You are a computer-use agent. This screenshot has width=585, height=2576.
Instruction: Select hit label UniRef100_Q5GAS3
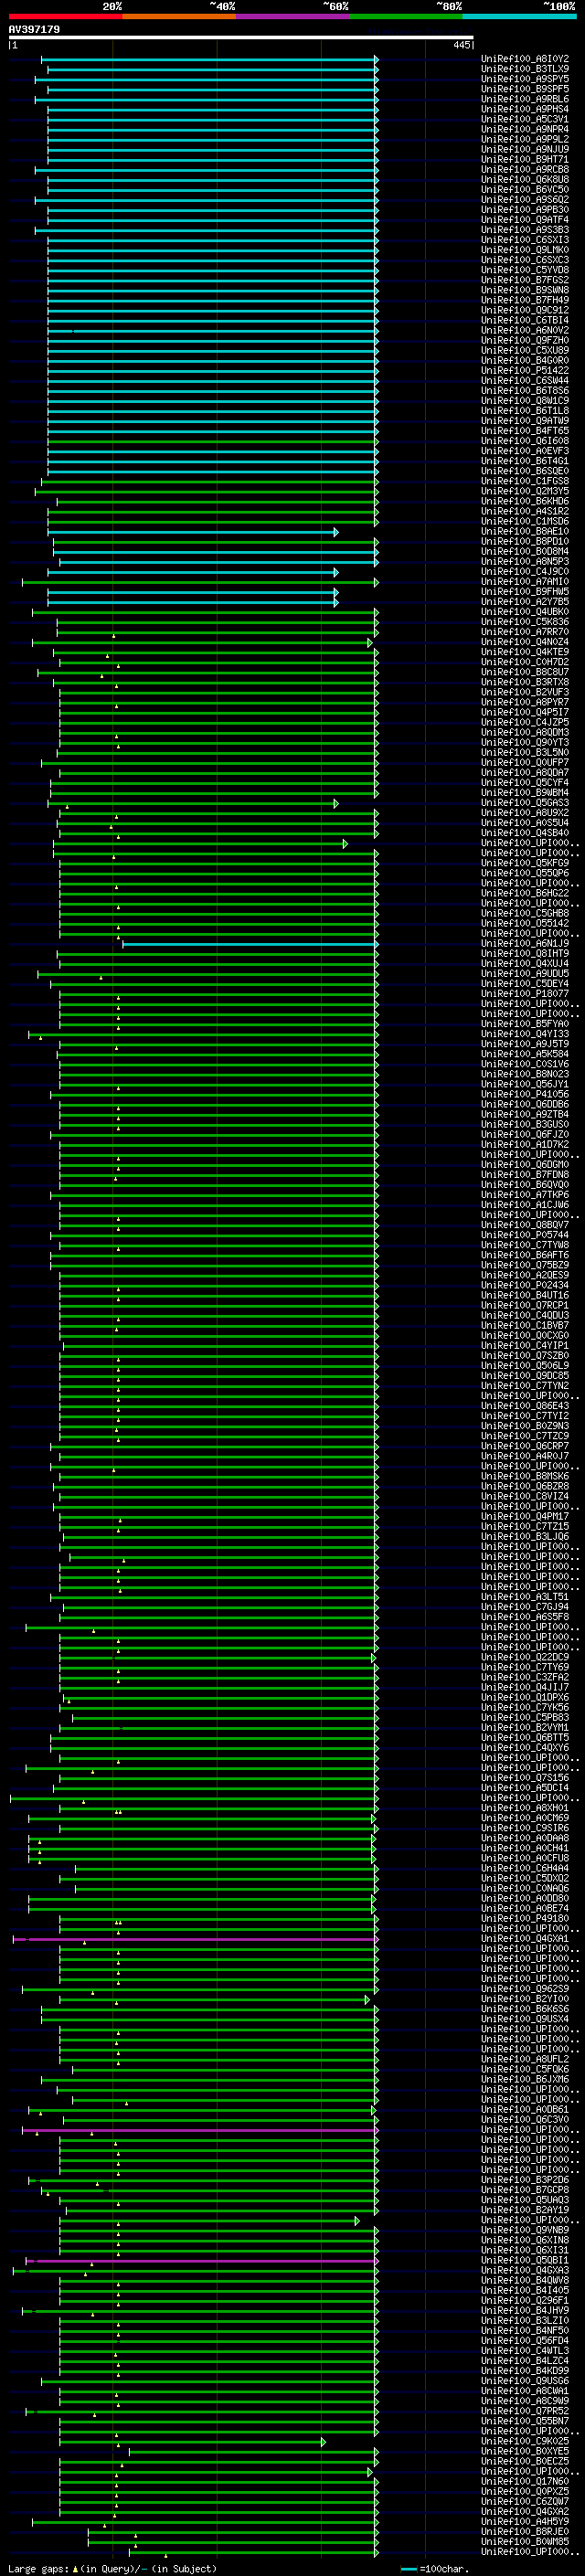pos(524,803)
